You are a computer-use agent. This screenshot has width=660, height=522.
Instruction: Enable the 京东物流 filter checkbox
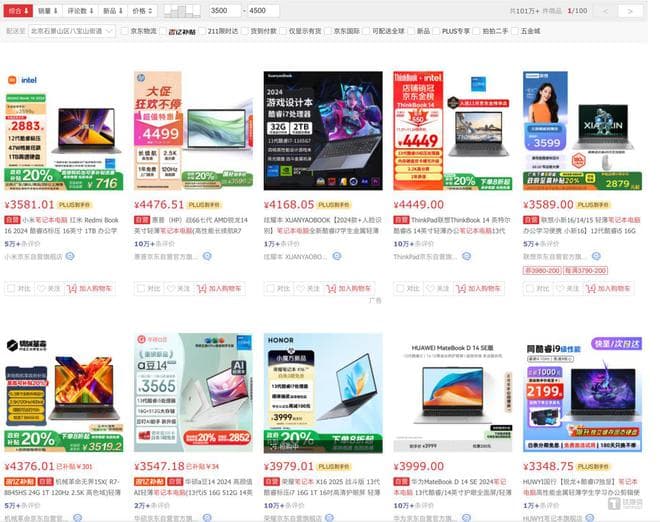125,31
